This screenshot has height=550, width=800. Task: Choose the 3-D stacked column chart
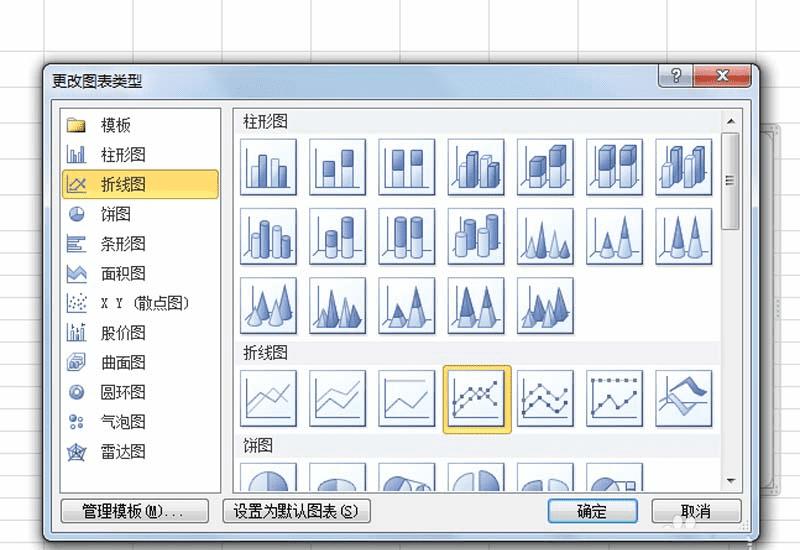click(x=545, y=167)
